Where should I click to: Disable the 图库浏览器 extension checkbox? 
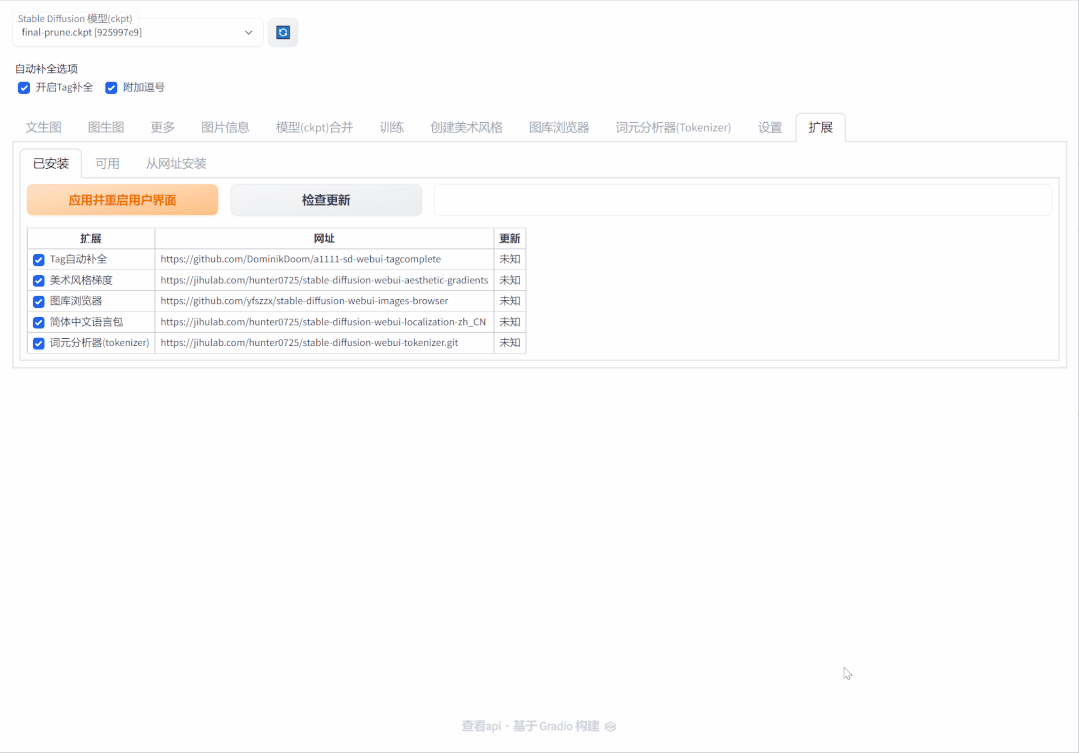[38, 301]
